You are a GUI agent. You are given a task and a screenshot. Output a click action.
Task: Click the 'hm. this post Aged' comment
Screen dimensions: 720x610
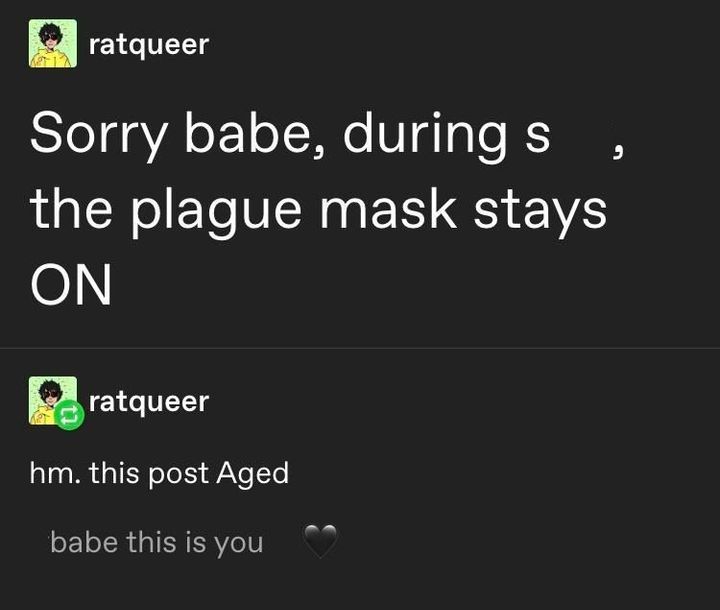159,474
